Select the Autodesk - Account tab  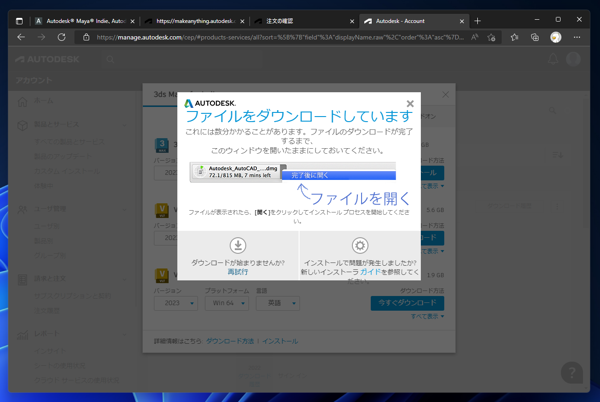click(414, 21)
